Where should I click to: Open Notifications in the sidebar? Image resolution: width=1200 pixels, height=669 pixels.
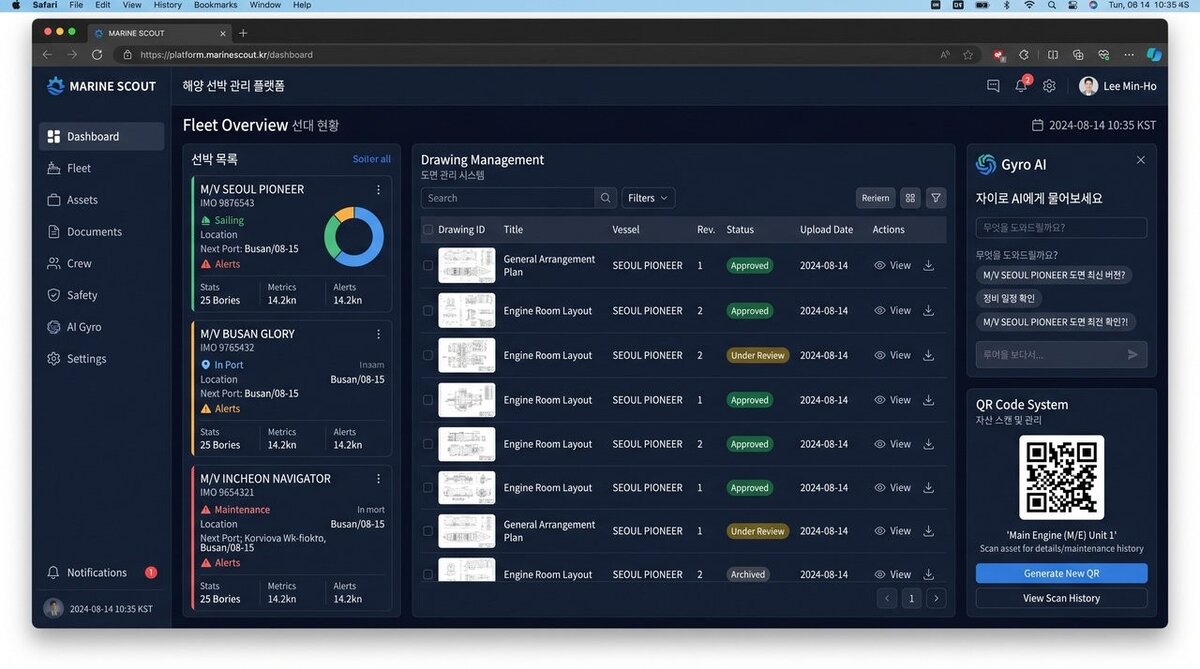point(102,572)
